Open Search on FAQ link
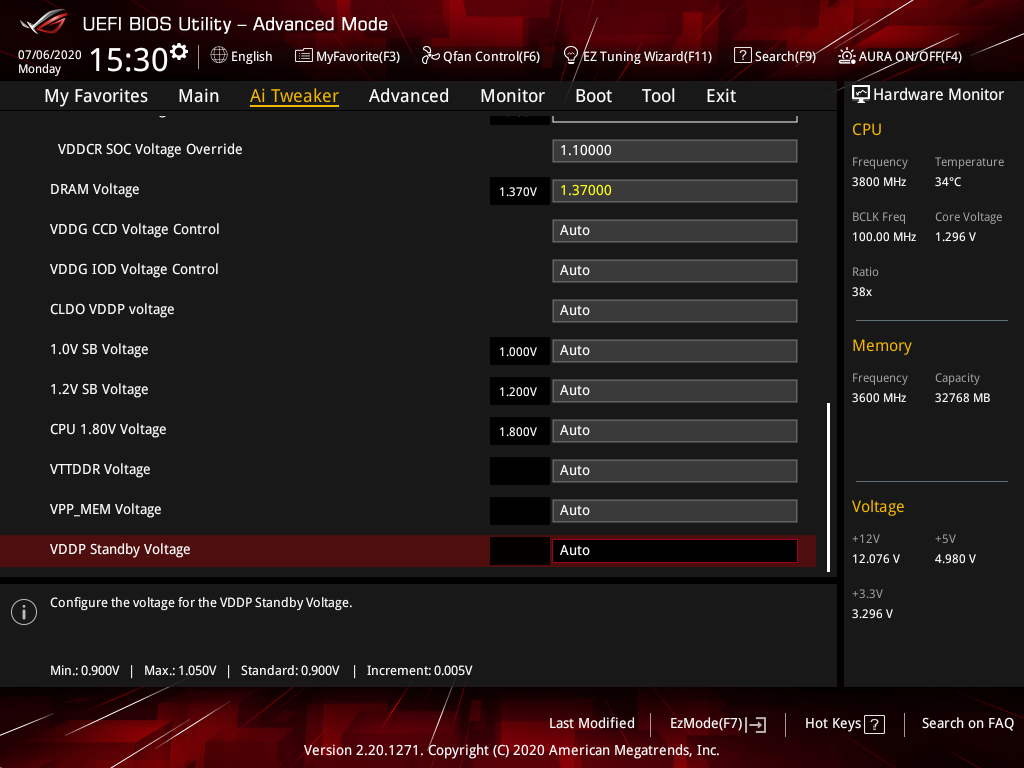The height and width of the screenshot is (768, 1024). click(x=968, y=723)
